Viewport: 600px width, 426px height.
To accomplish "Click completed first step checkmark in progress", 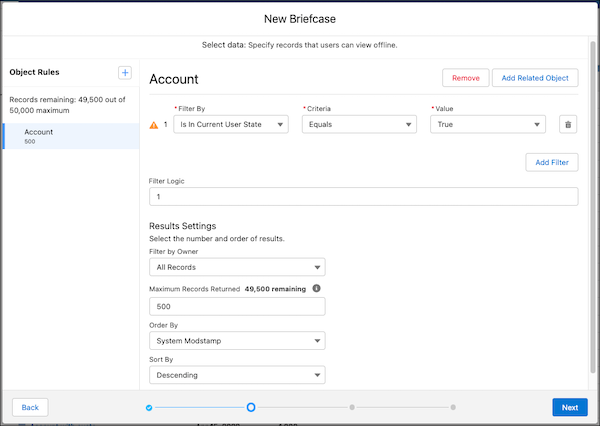I will [149, 408].
